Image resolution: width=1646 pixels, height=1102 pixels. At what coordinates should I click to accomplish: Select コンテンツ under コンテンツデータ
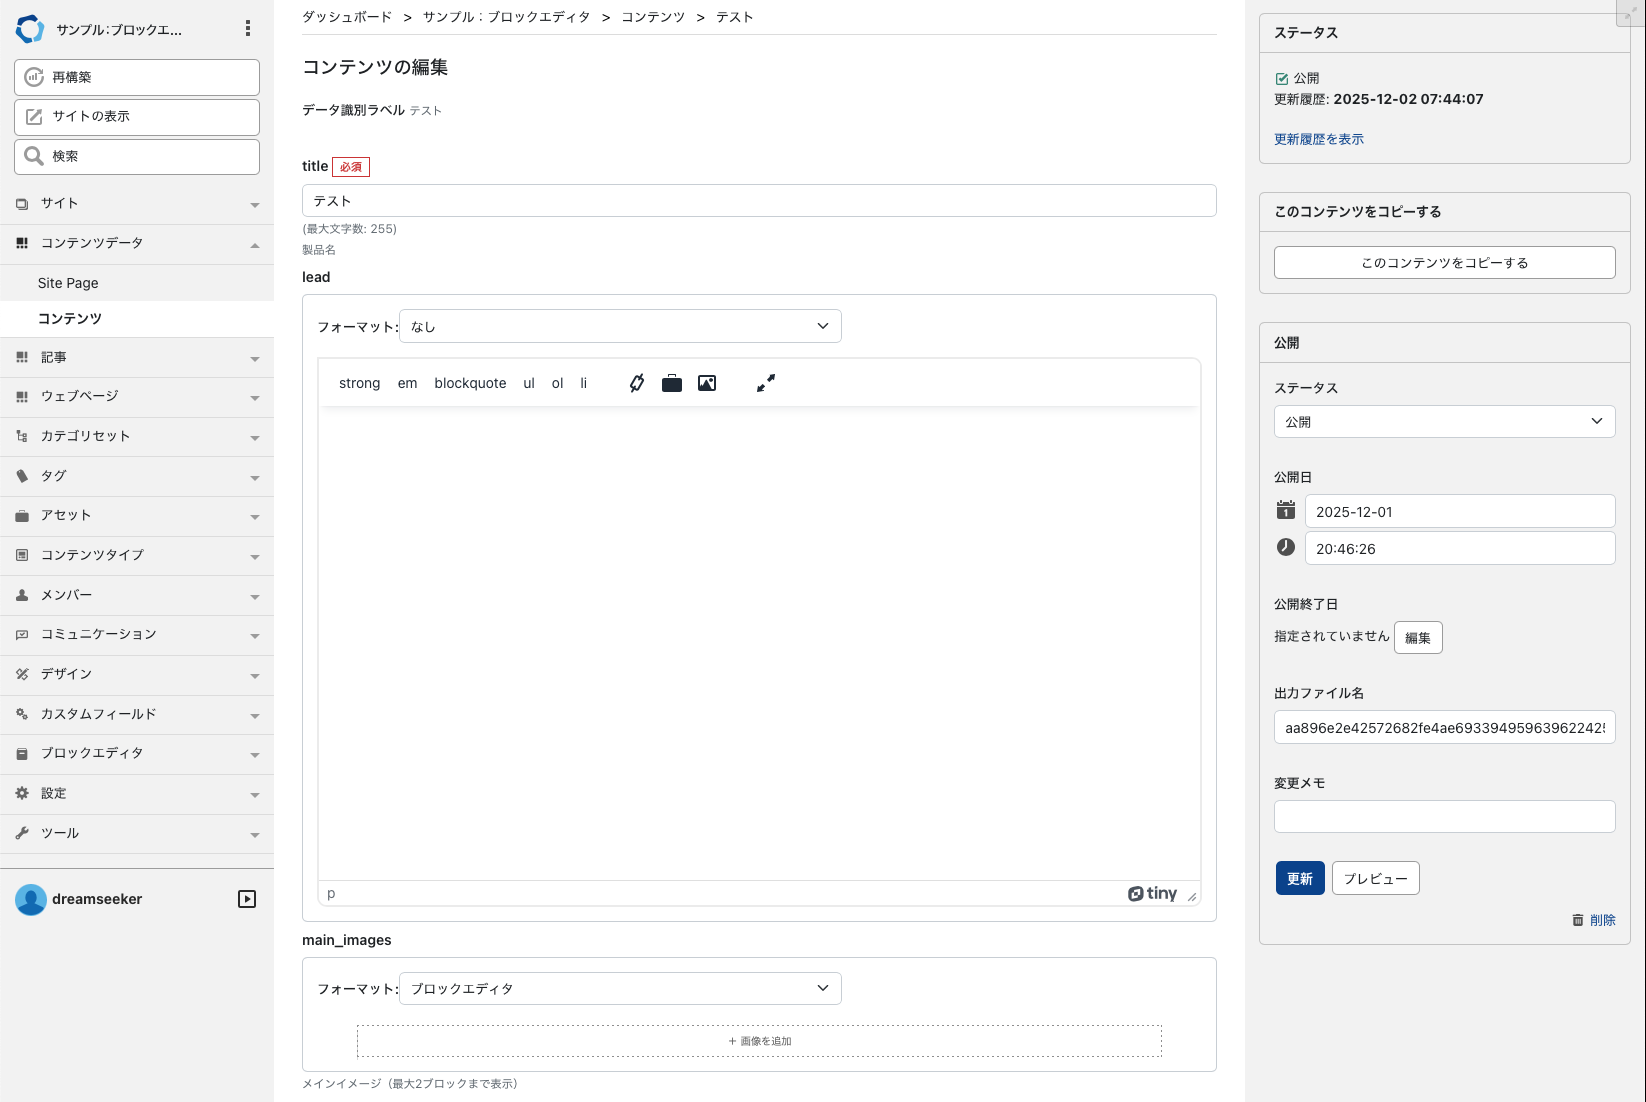point(69,318)
